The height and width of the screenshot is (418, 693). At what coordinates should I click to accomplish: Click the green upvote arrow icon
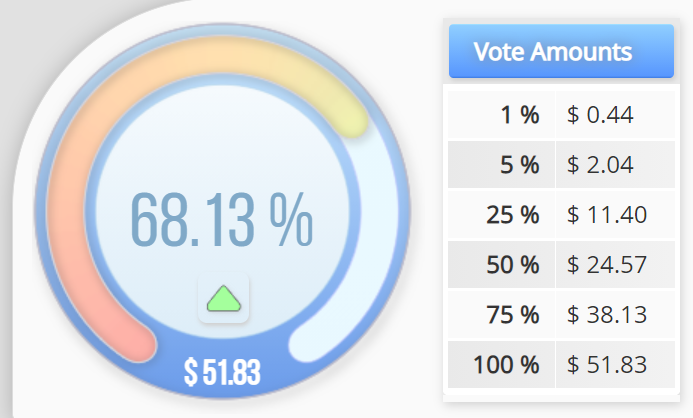224,299
